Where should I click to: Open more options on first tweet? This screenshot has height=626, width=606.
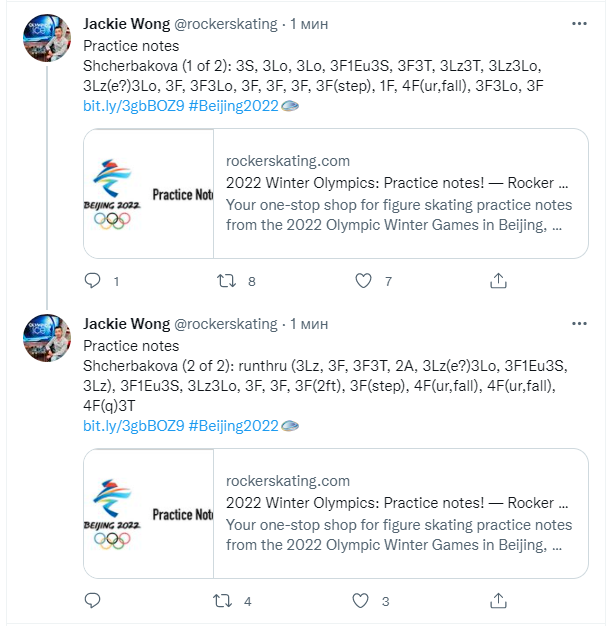pos(579,22)
